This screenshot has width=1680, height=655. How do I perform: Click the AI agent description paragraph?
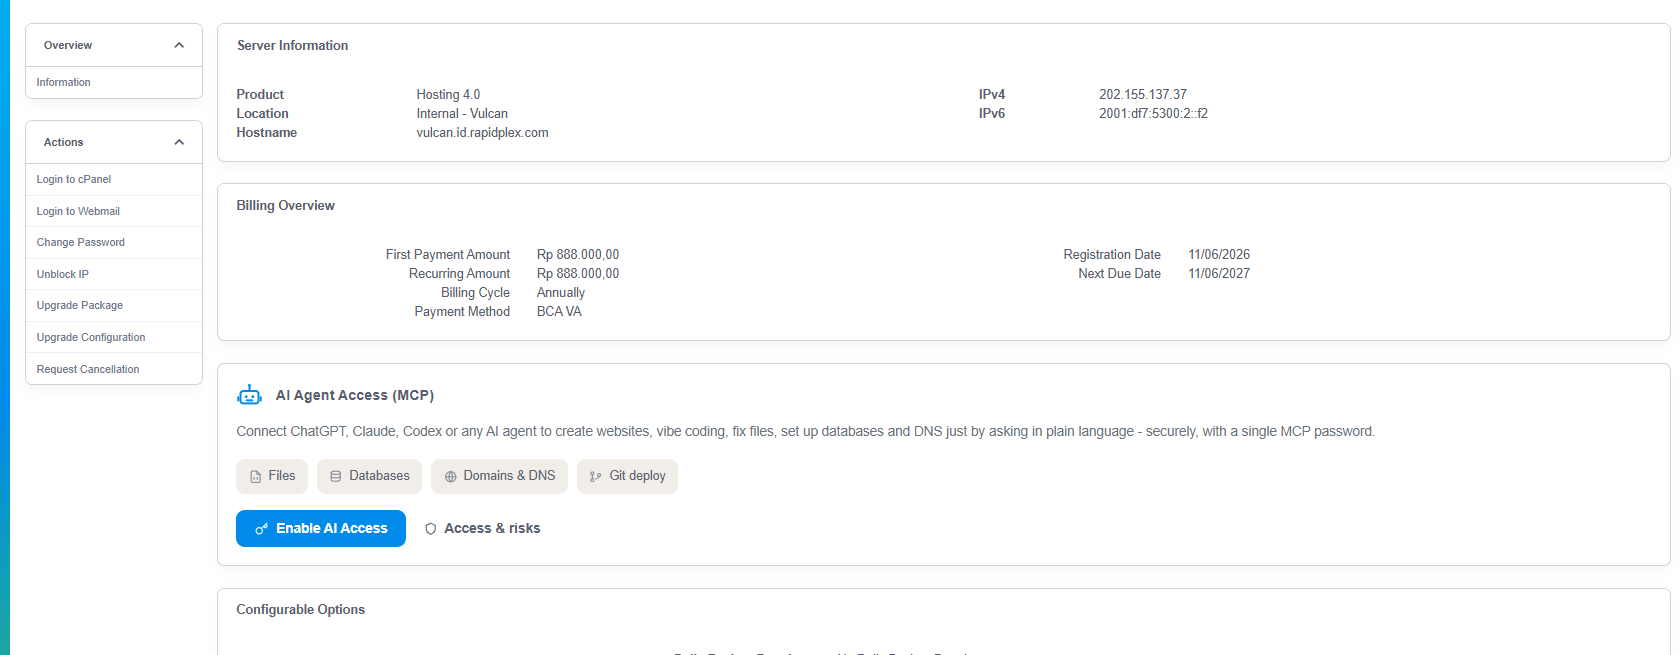(806, 432)
